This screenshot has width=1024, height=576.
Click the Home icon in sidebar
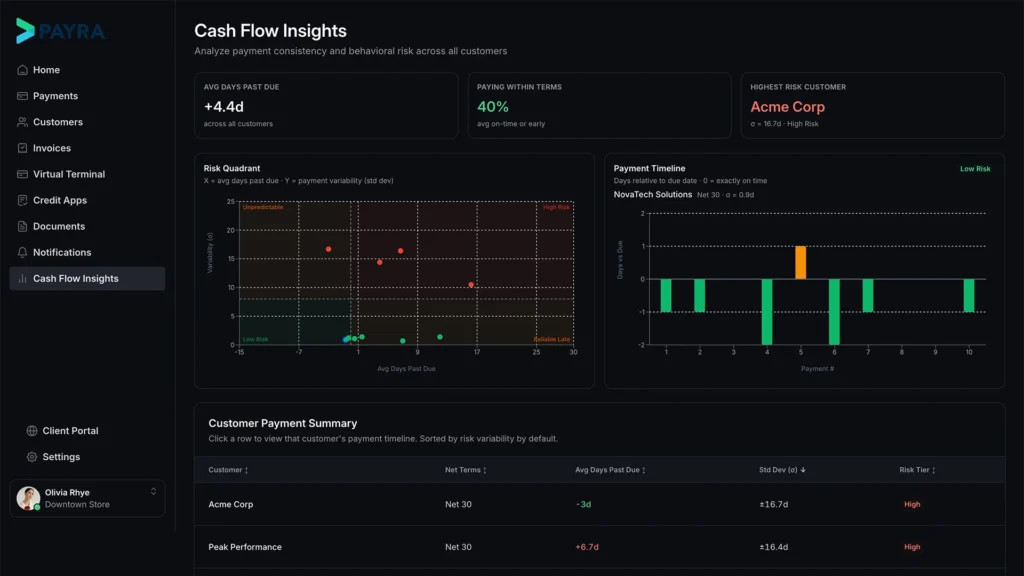[x=22, y=70]
